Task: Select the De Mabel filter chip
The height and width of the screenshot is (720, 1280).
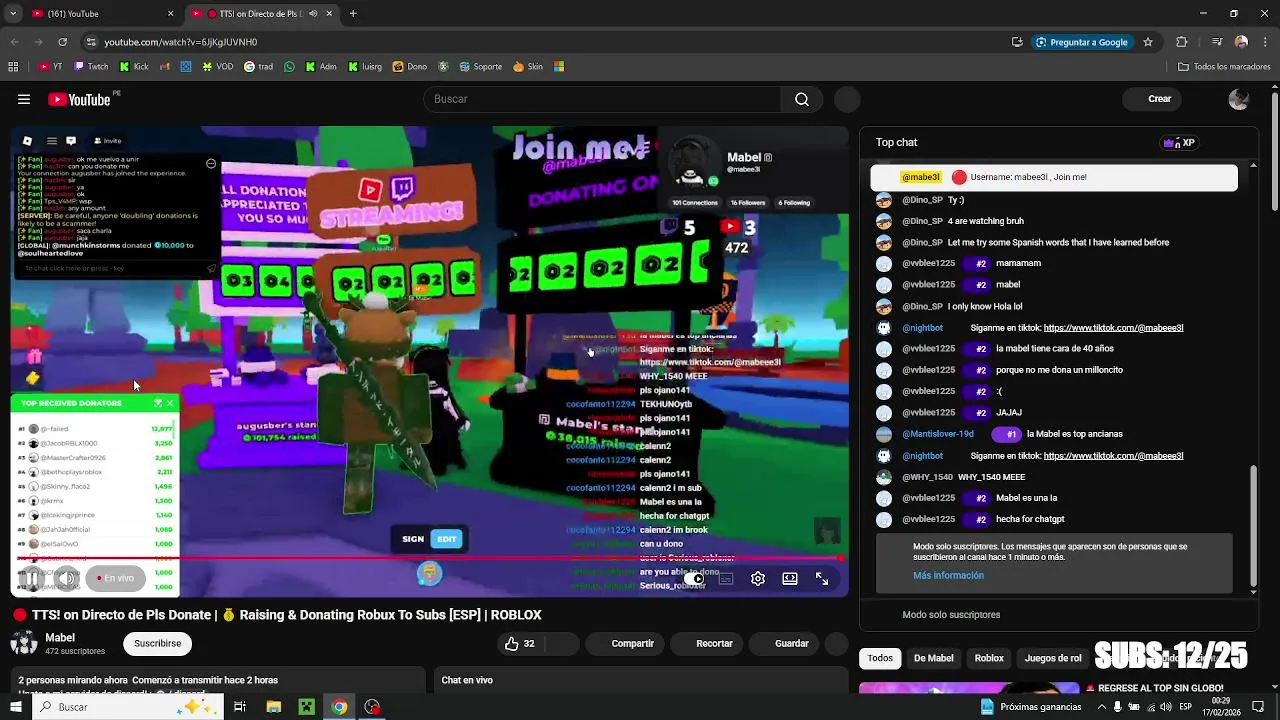Action: [934, 658]
